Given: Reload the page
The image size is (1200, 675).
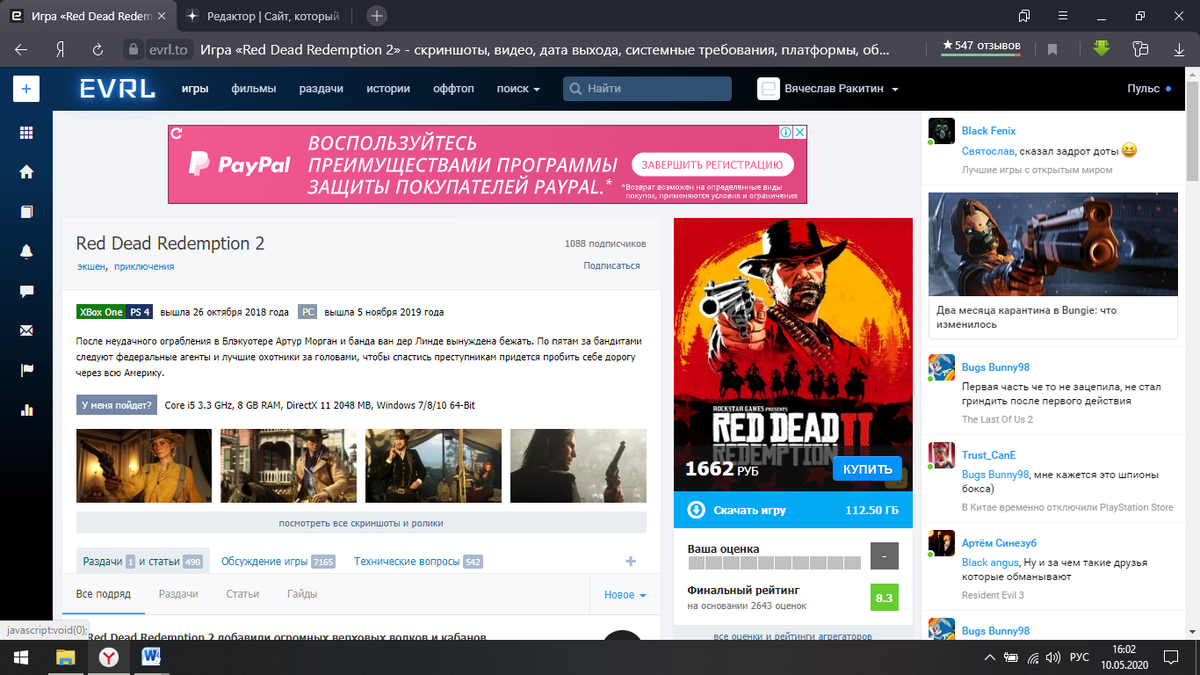Looking at the screenshot, I should (x=98, y=49).
